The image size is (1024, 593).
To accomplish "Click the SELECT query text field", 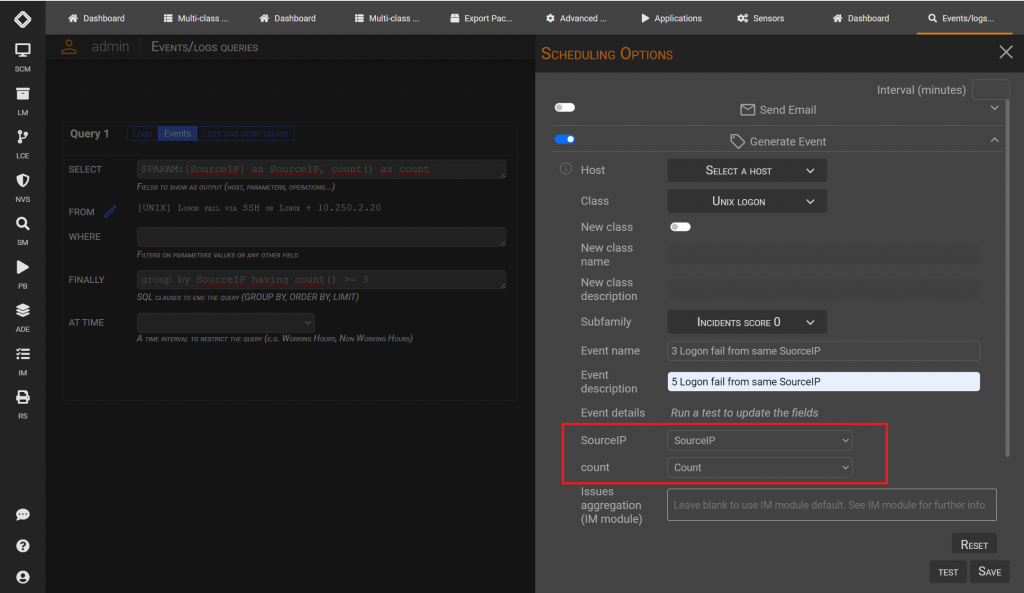I will point(321,169).
